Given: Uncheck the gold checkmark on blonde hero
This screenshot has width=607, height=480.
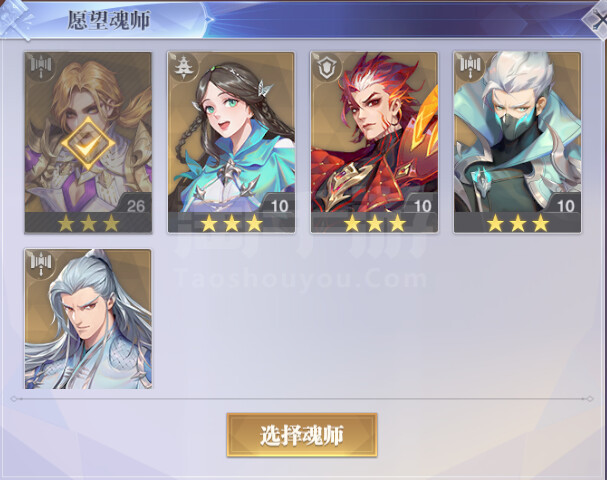Looking at the screenshot, I should click(88, 143).
